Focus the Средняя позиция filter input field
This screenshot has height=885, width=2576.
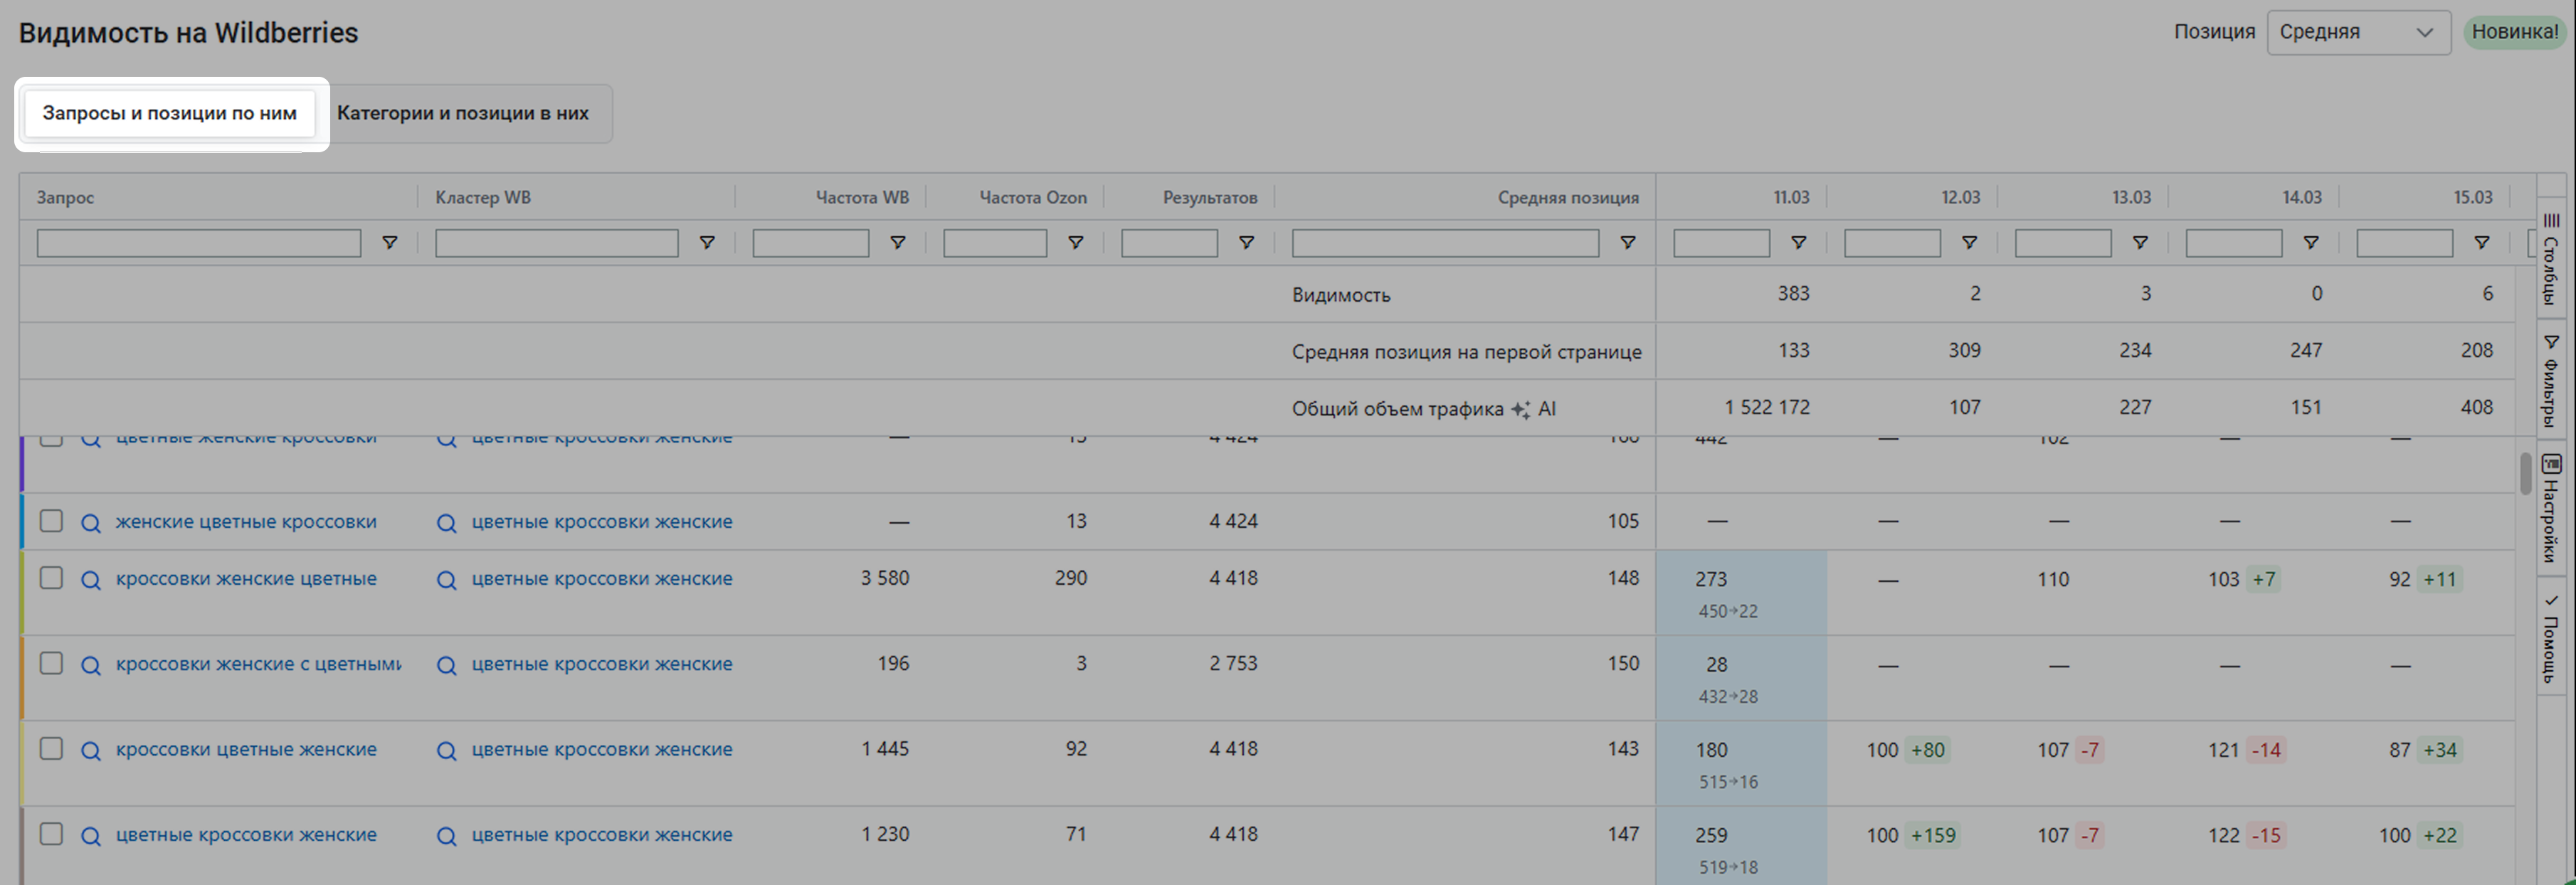coord(1445,243)
